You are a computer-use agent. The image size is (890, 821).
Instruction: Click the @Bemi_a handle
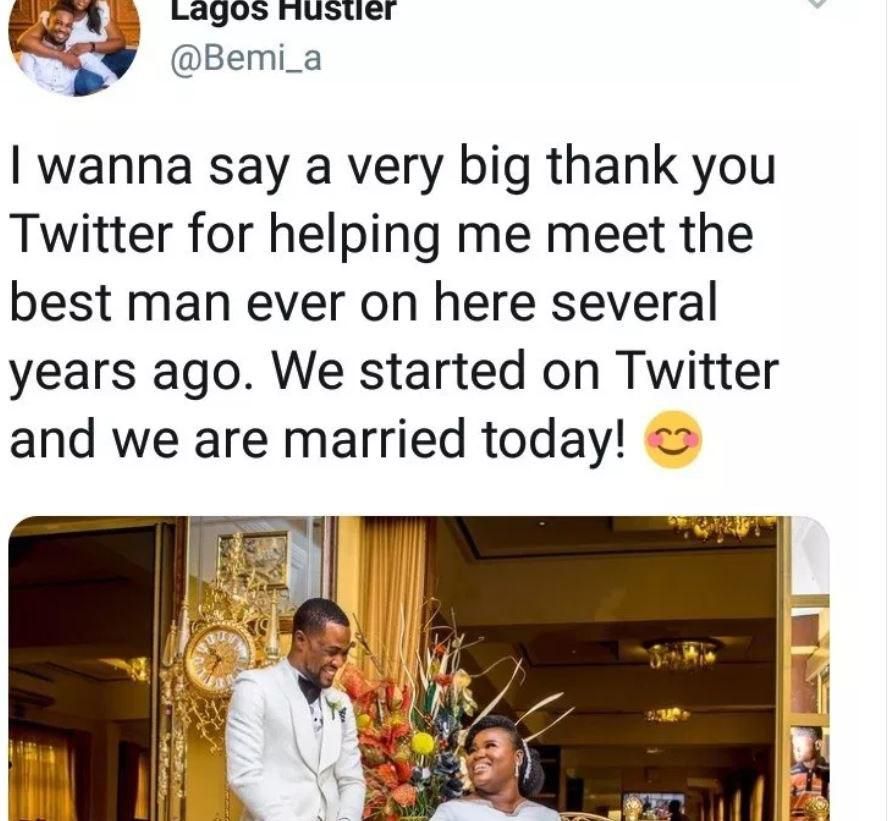coord(247,60)
